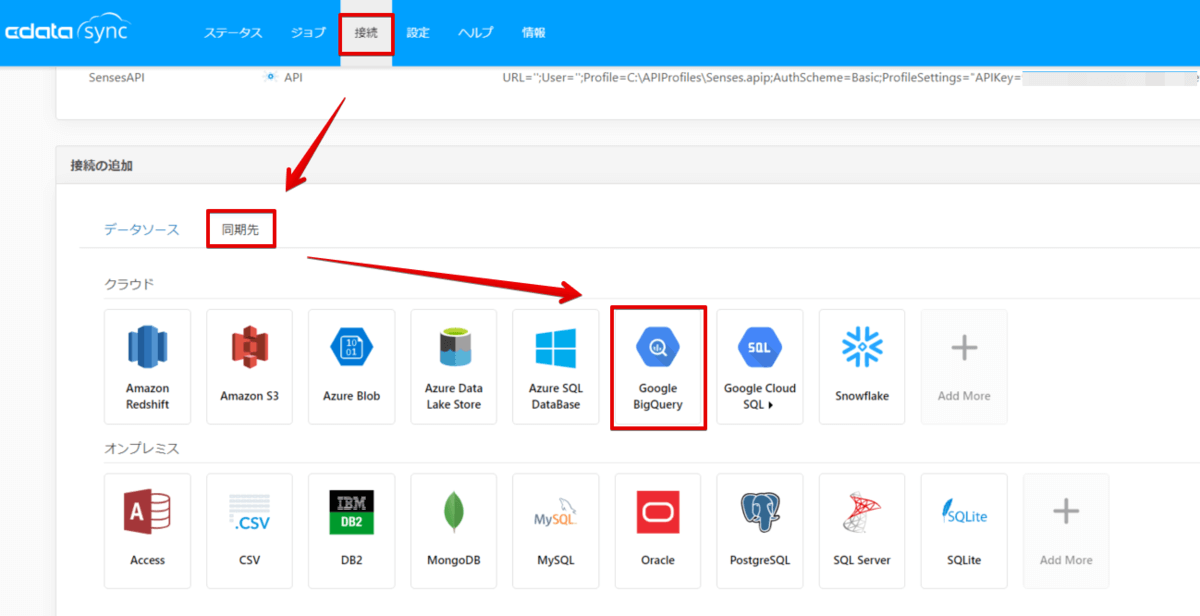Go to the ジョブ page
This screenshot has height=616, width=1200.
click(x=308, y=33)
